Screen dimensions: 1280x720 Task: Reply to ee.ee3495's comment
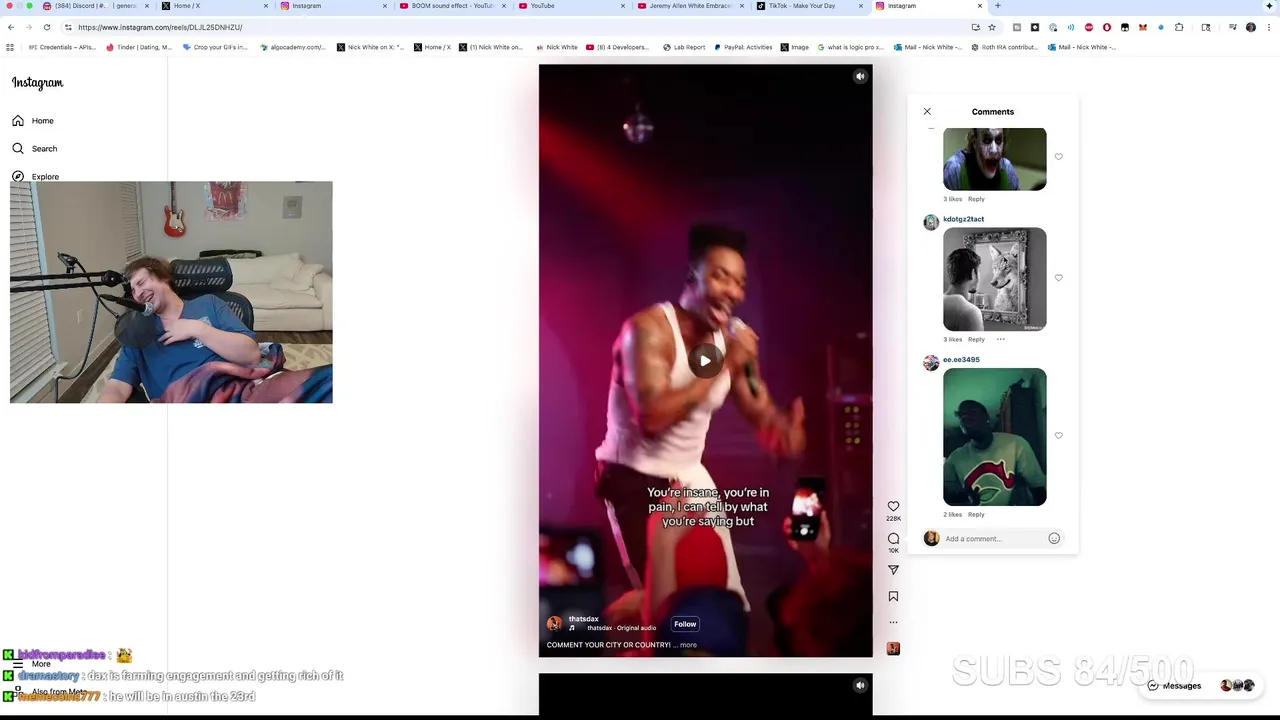[x=976, y=514]
